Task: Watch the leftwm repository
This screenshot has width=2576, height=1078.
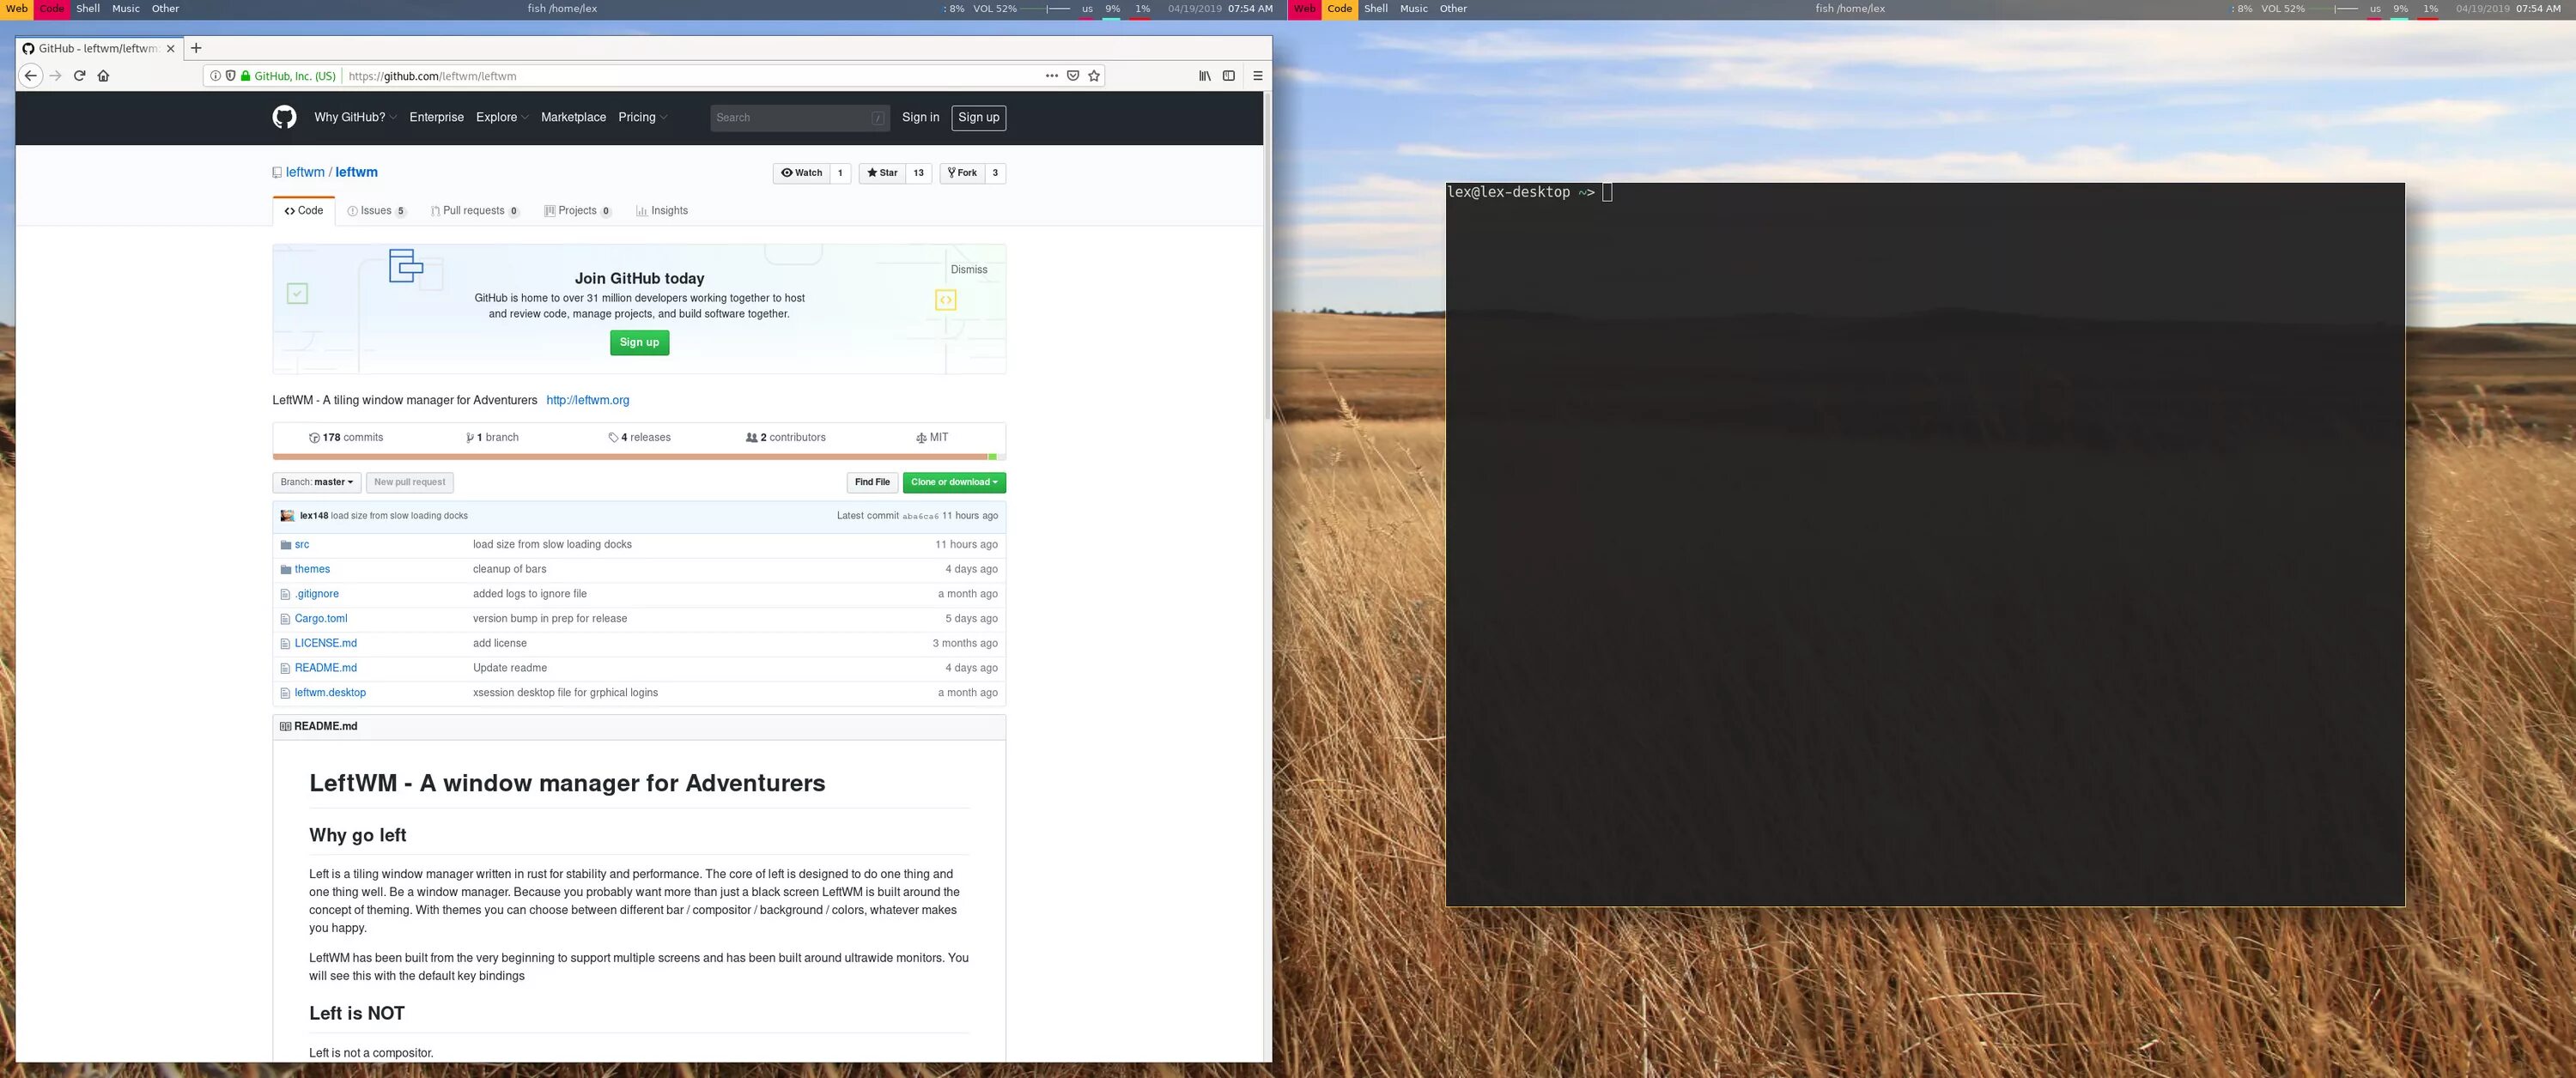Action: point(802,173)
